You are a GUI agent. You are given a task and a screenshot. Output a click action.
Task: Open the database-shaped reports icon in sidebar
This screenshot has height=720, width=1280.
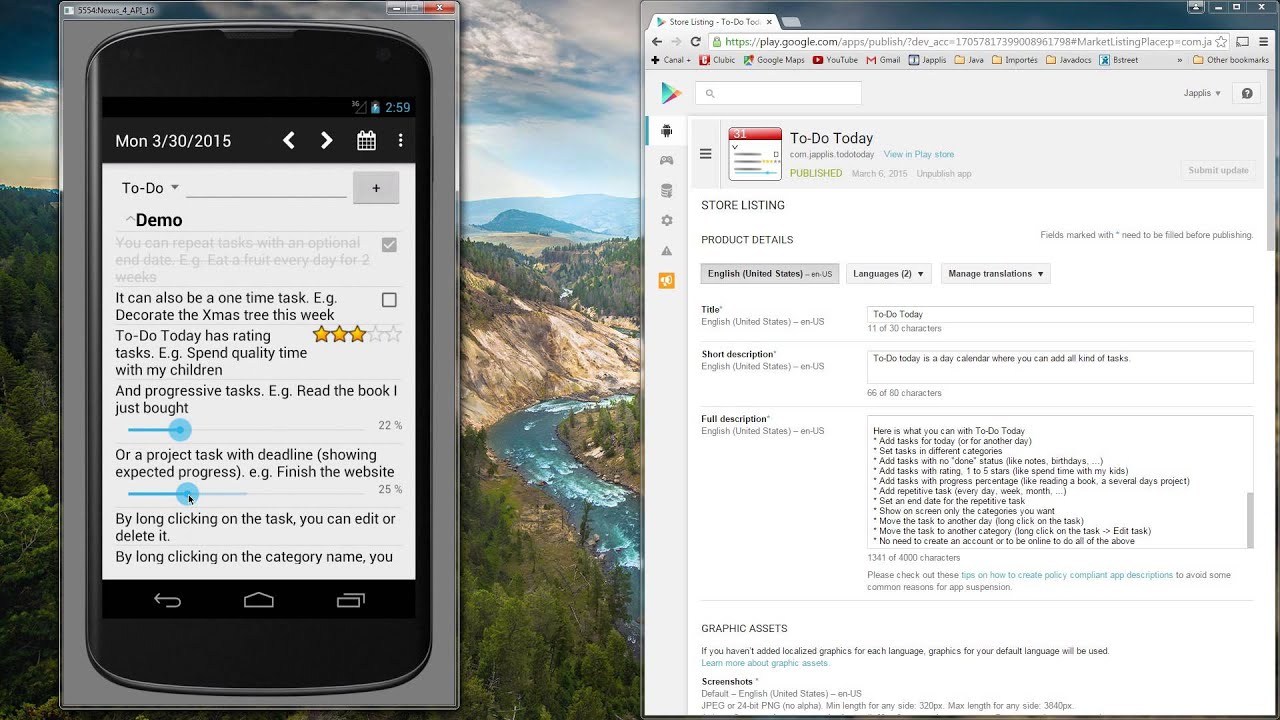(x=667, y=191)
